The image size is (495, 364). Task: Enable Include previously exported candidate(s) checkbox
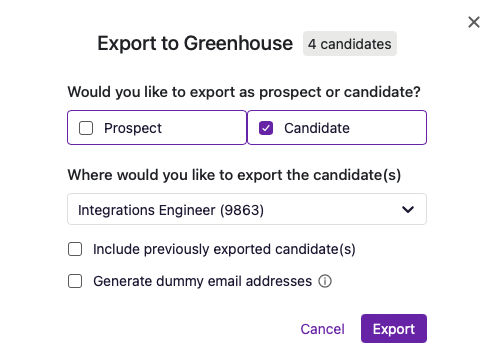(x=75, y=249)
